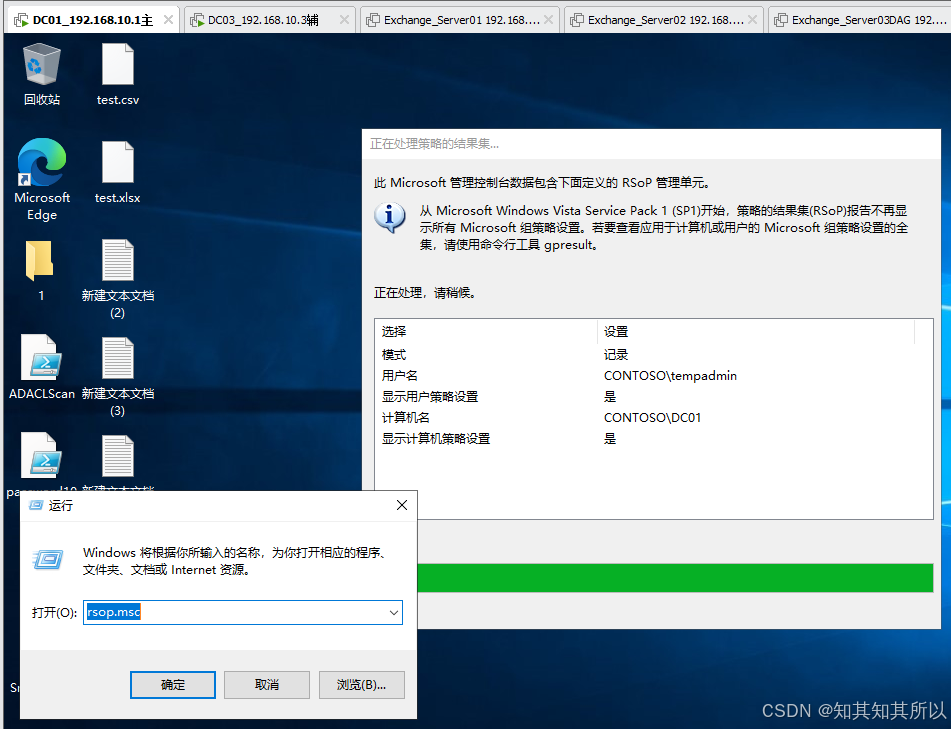
Task: Click CONTOSO\DC01 value
Action: tap(653, 417)
